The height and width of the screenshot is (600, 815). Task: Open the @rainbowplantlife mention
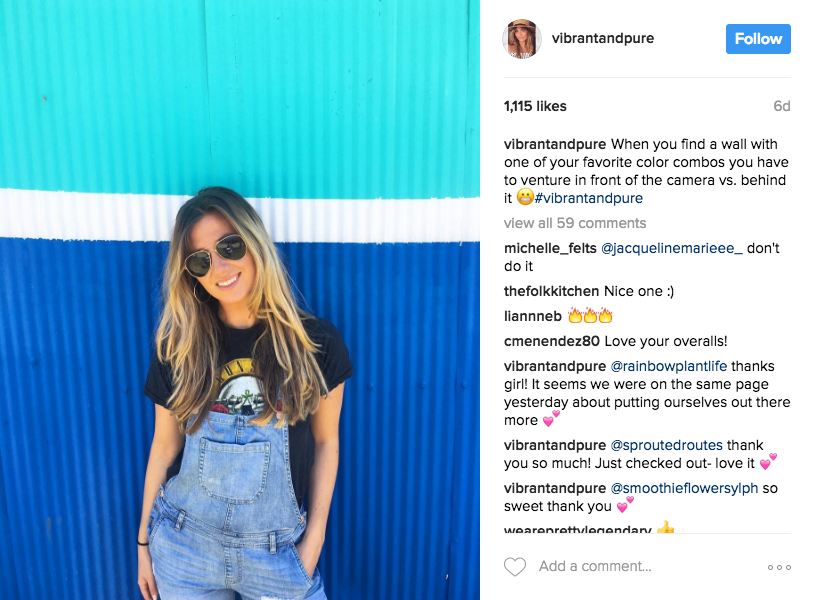pos(668,367)
